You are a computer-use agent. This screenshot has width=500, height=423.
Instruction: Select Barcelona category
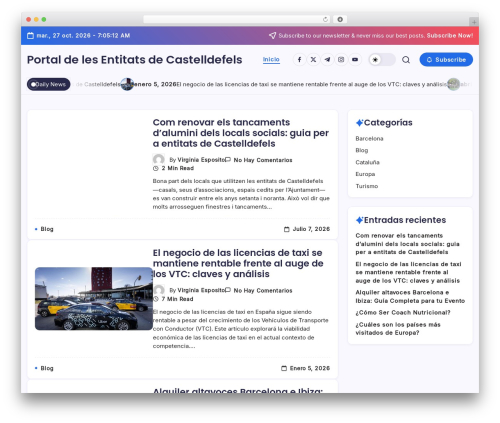[x=369, y=139]
